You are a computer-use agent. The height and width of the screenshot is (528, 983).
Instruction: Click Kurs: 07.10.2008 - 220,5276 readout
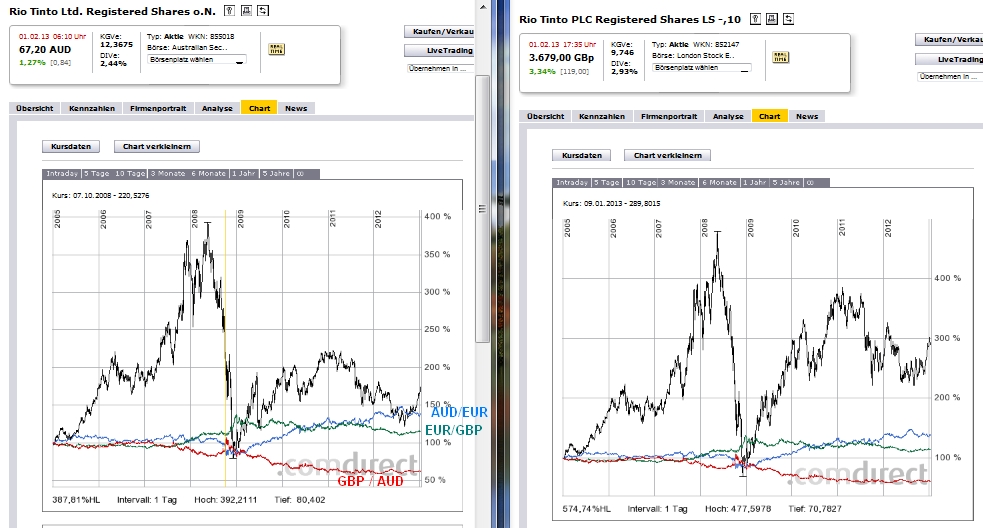[101, 196]
